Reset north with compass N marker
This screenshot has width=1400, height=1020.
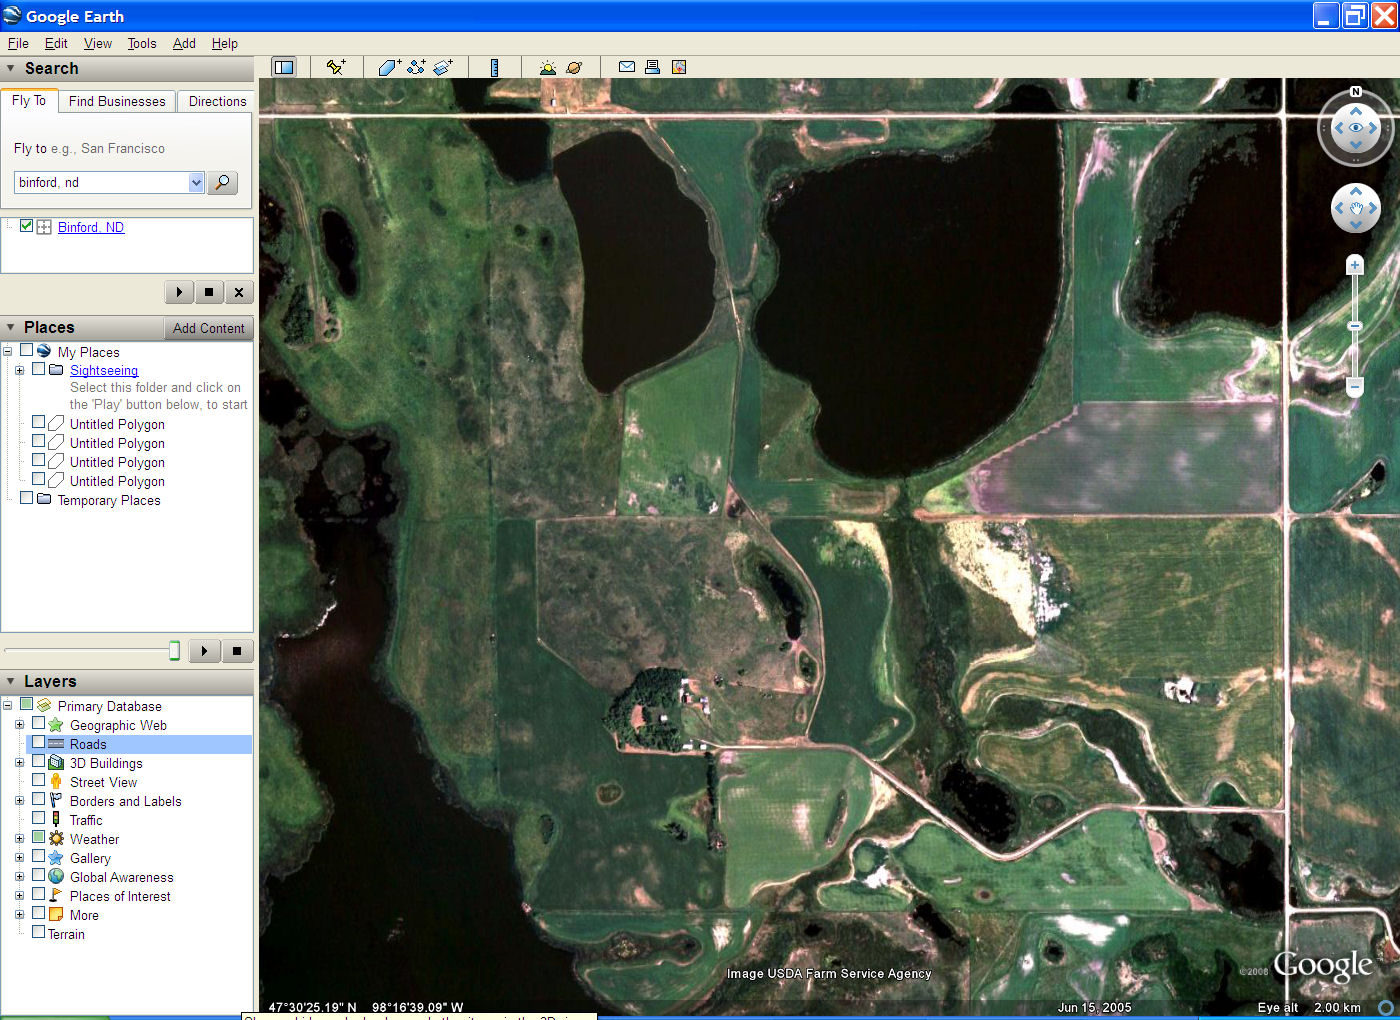point(1356,92)
